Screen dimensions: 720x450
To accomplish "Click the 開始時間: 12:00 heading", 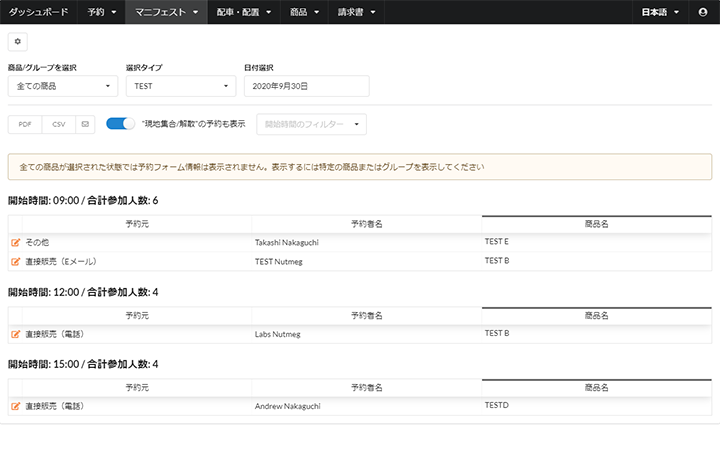I will 83,292.
